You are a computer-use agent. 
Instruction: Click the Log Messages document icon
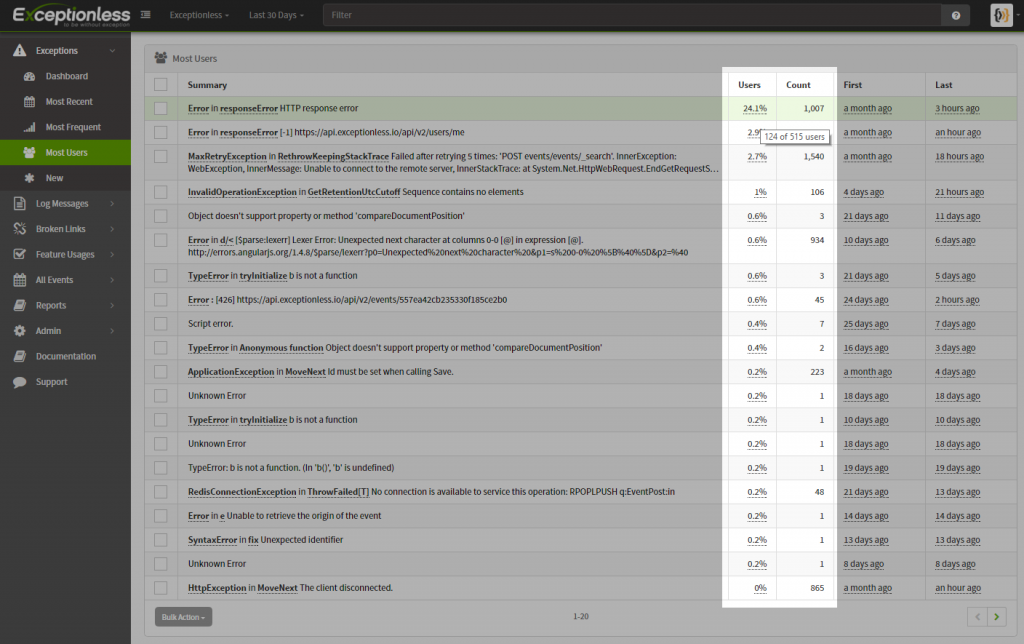20,204
